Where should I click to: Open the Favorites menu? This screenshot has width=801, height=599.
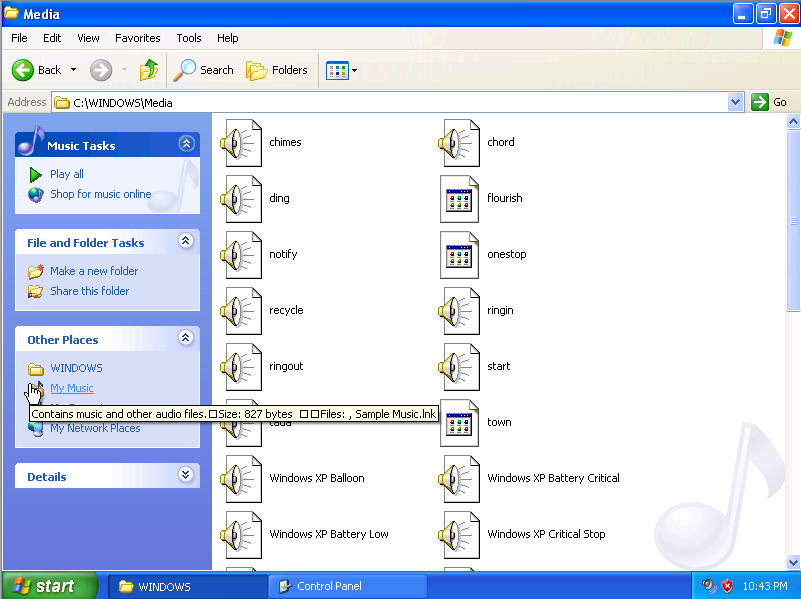[137, 38]
